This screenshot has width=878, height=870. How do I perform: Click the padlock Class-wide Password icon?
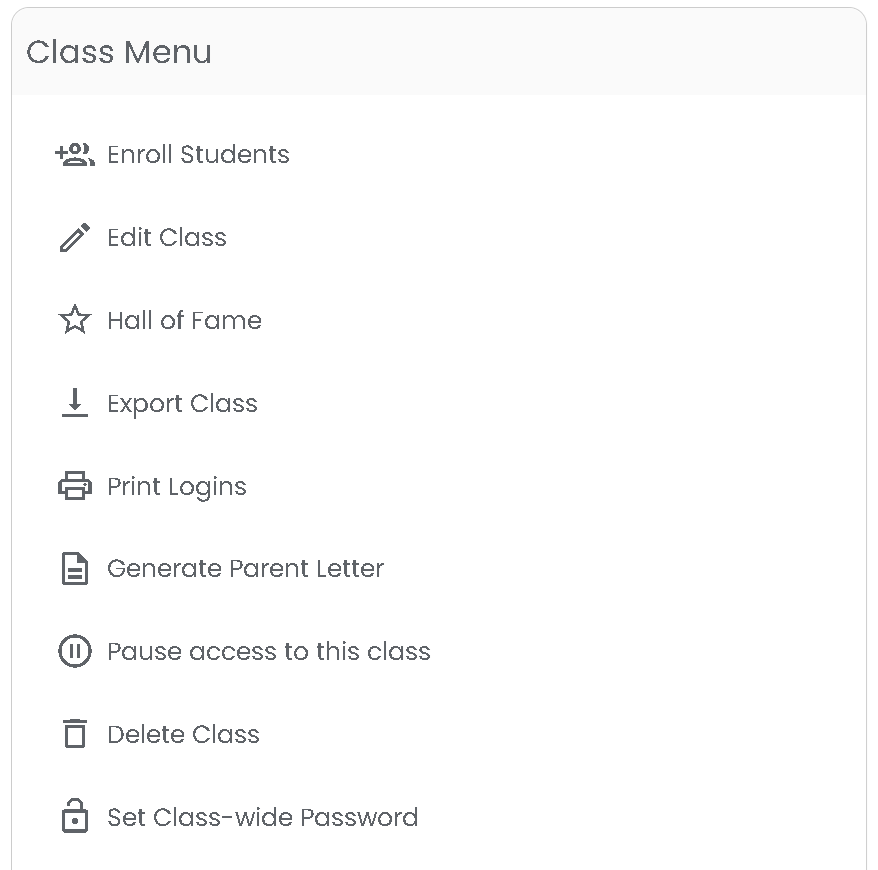[74, 816]
